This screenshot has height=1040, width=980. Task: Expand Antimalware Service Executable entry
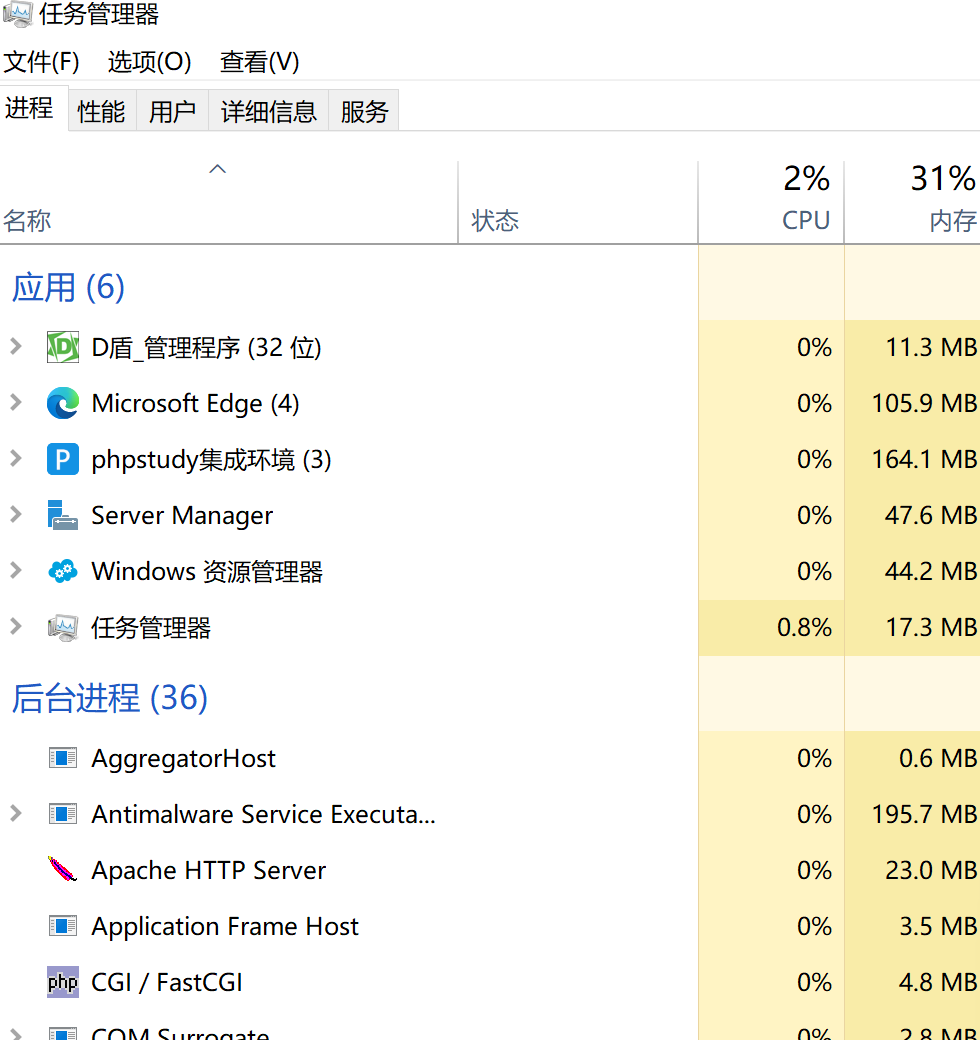(16, 813)
